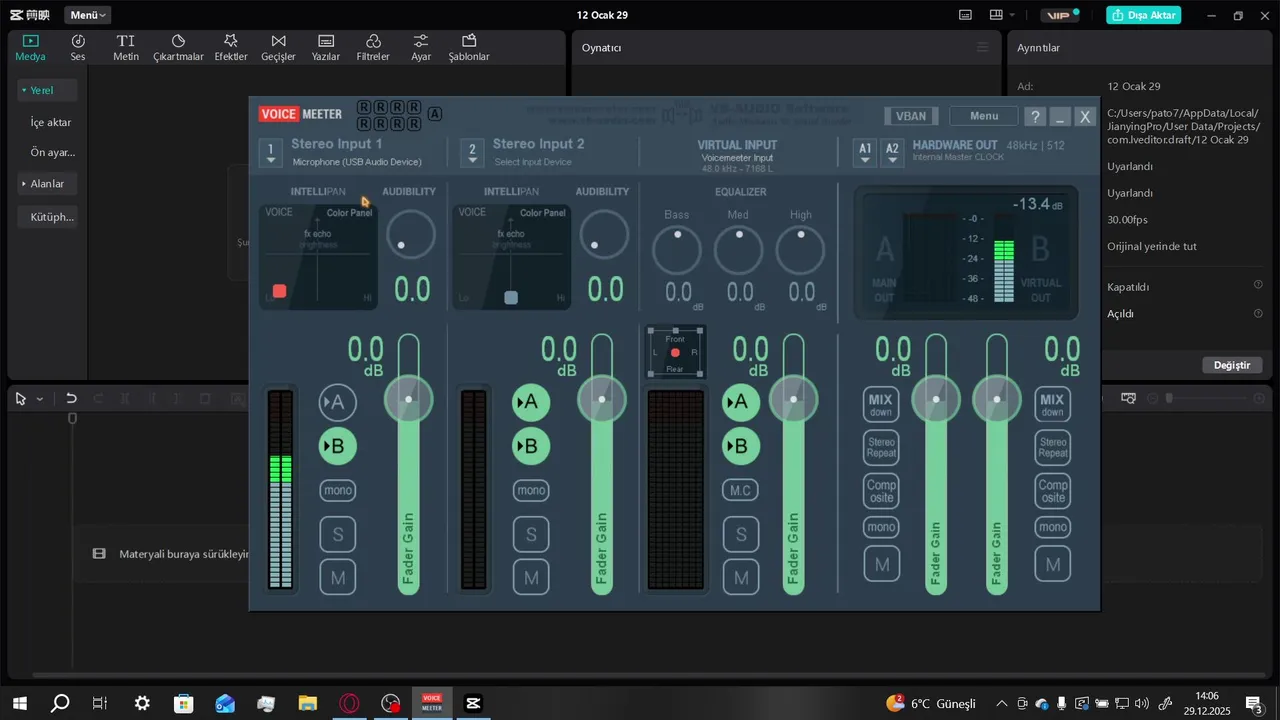This screenshot has width=1280, height=720.
Task: Open the Yazılar captions tab
Action: tap(326, 47)
